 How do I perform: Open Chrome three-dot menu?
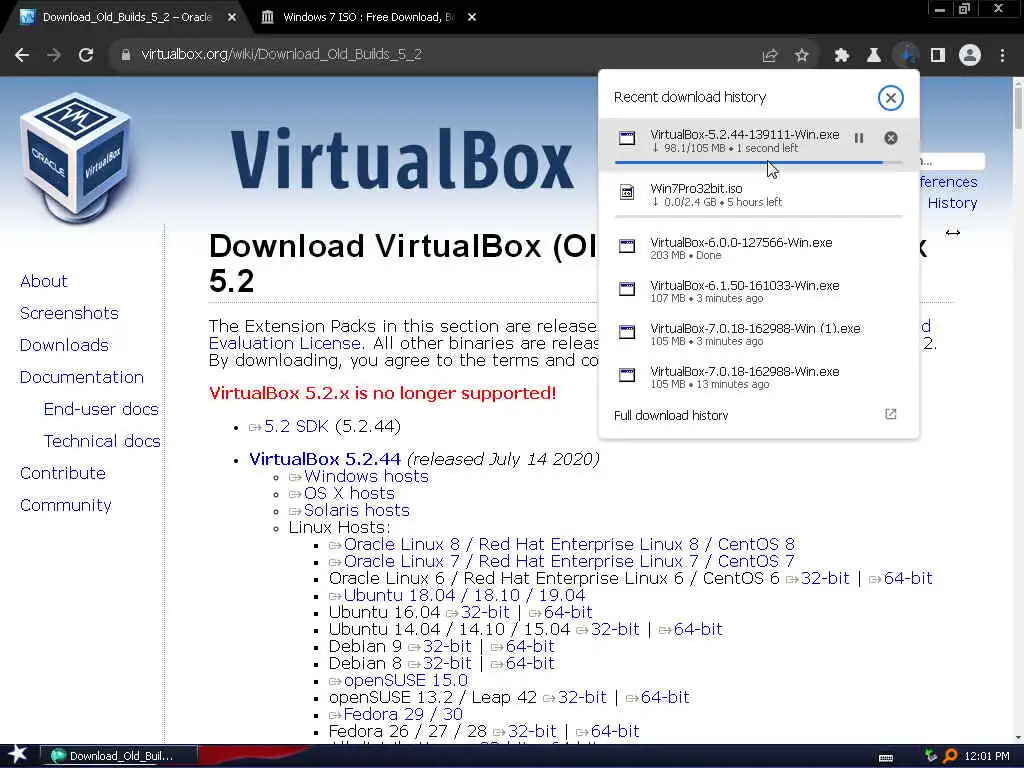pyautogui.click(x=1002, y=56)
